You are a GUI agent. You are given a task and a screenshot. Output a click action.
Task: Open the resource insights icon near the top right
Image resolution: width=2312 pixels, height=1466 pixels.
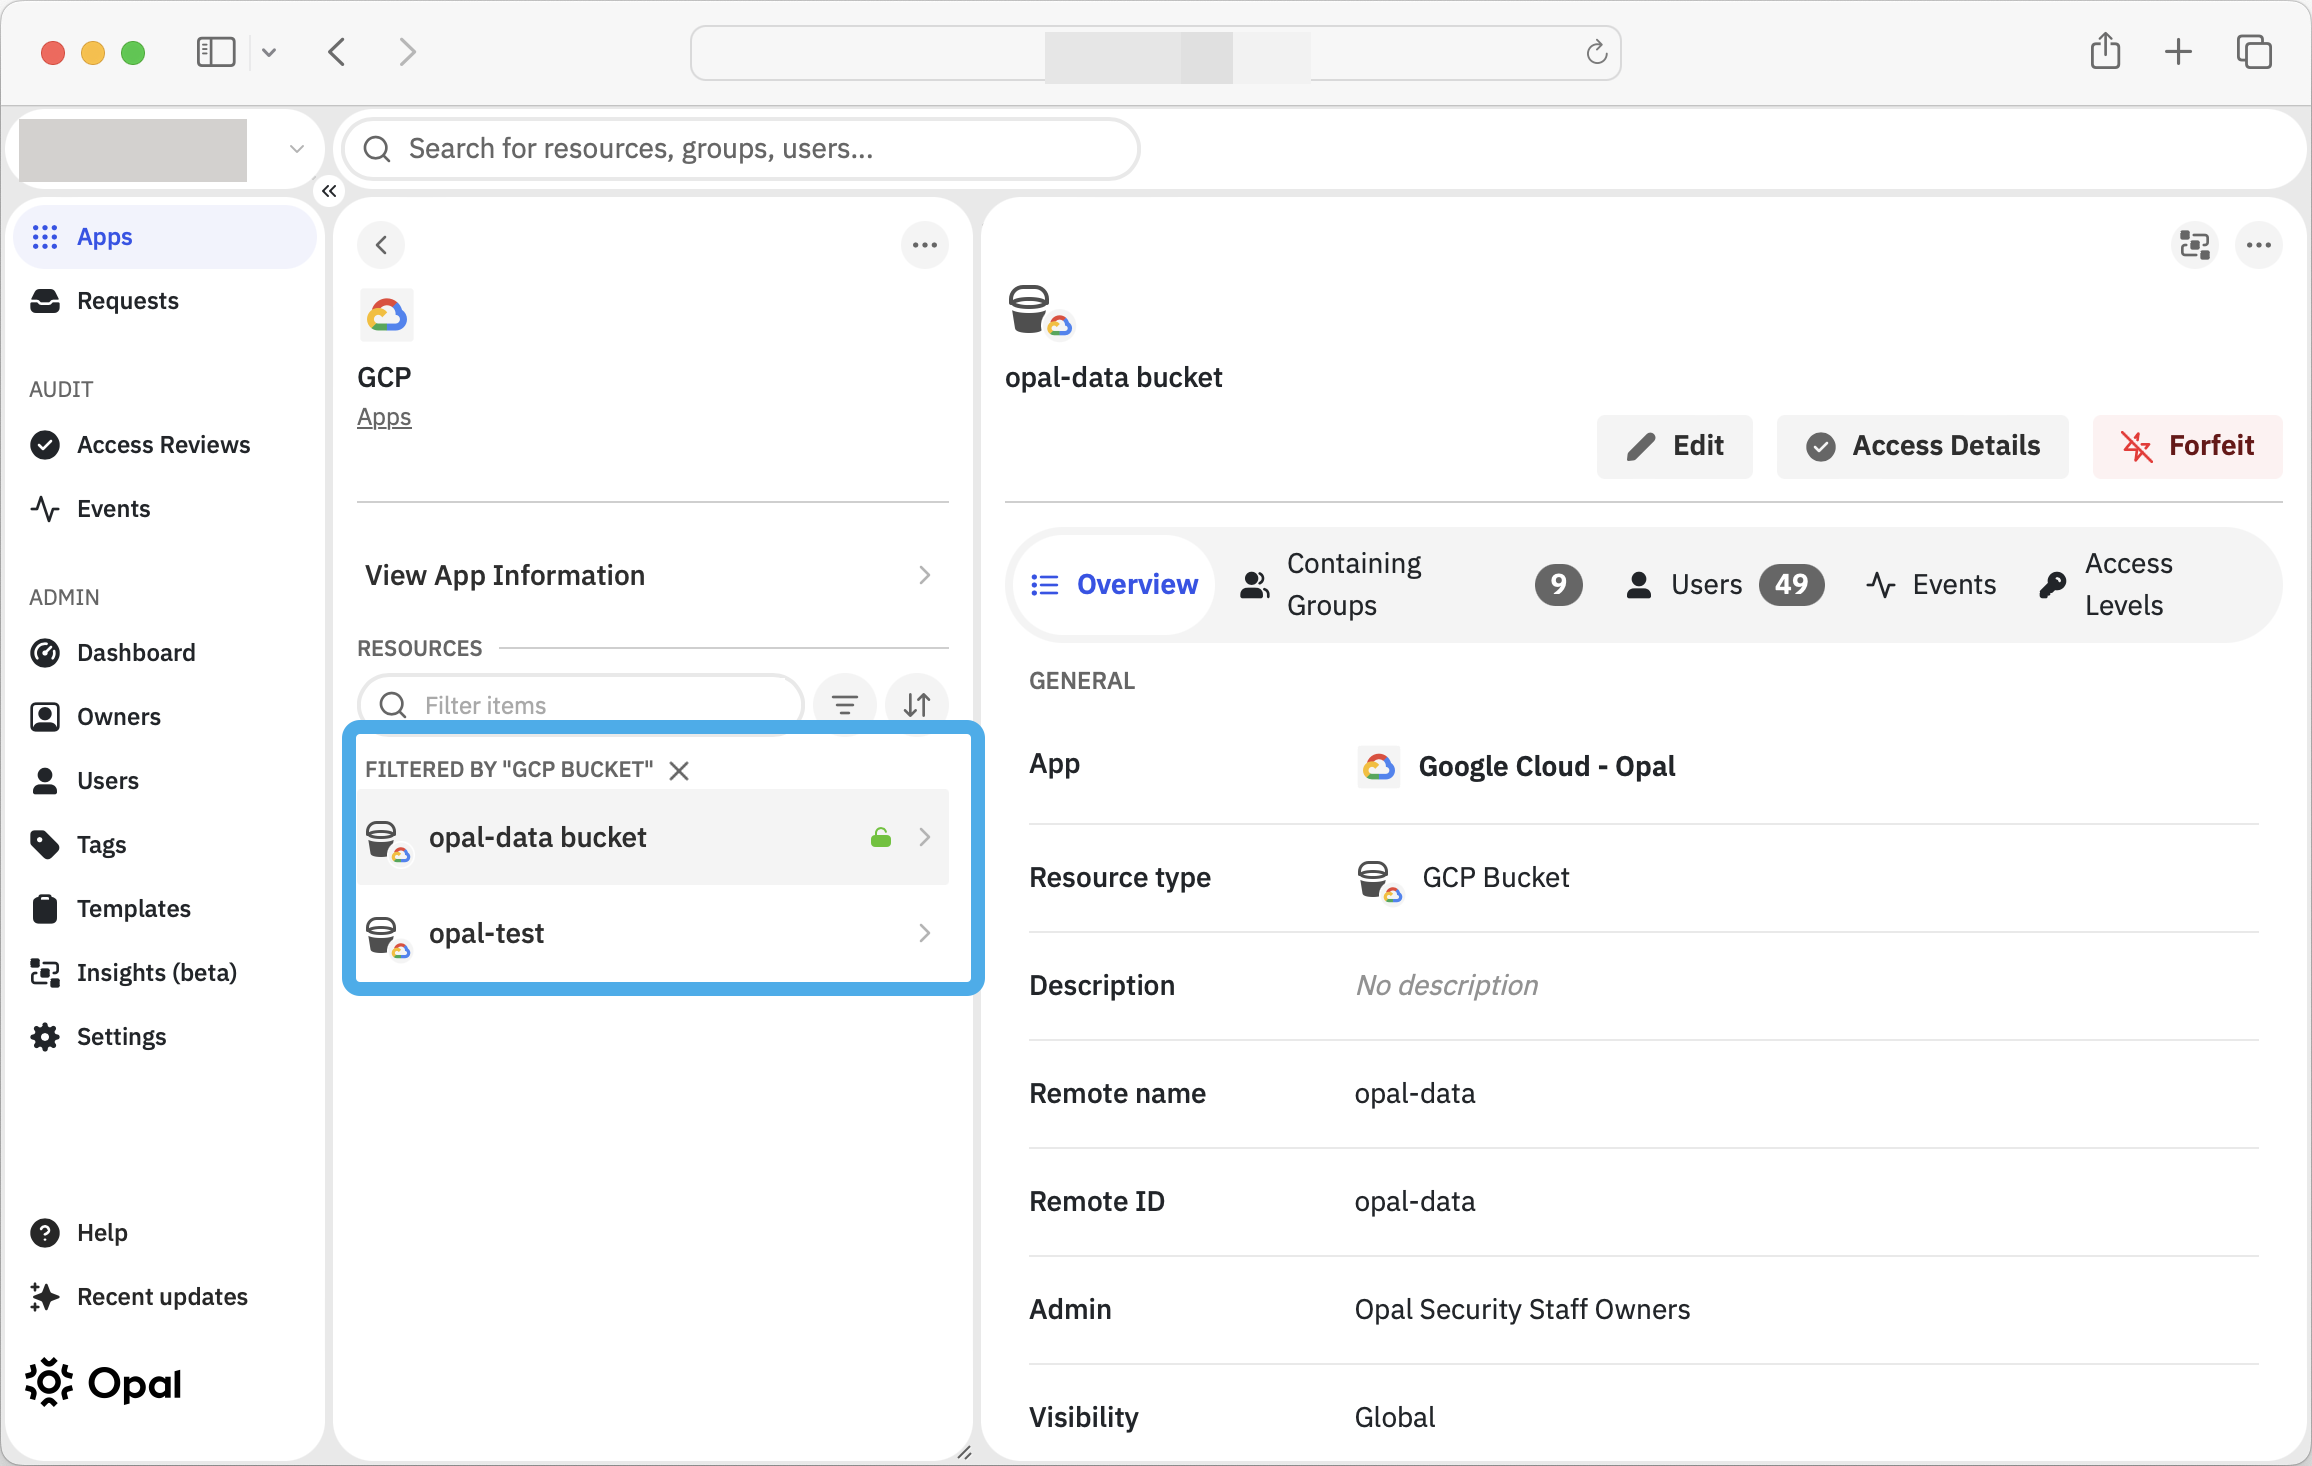[x=2195, y=245]
